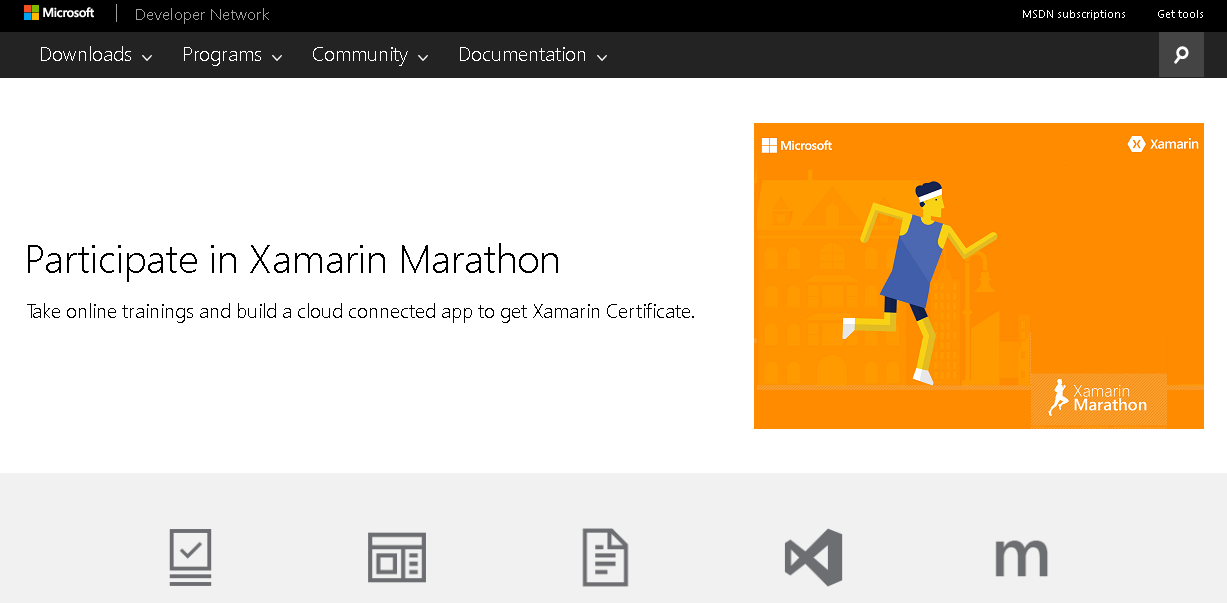Open the search magnifier button
This screenshot has width=1227, height=603.
click(x=1181, y=55)
